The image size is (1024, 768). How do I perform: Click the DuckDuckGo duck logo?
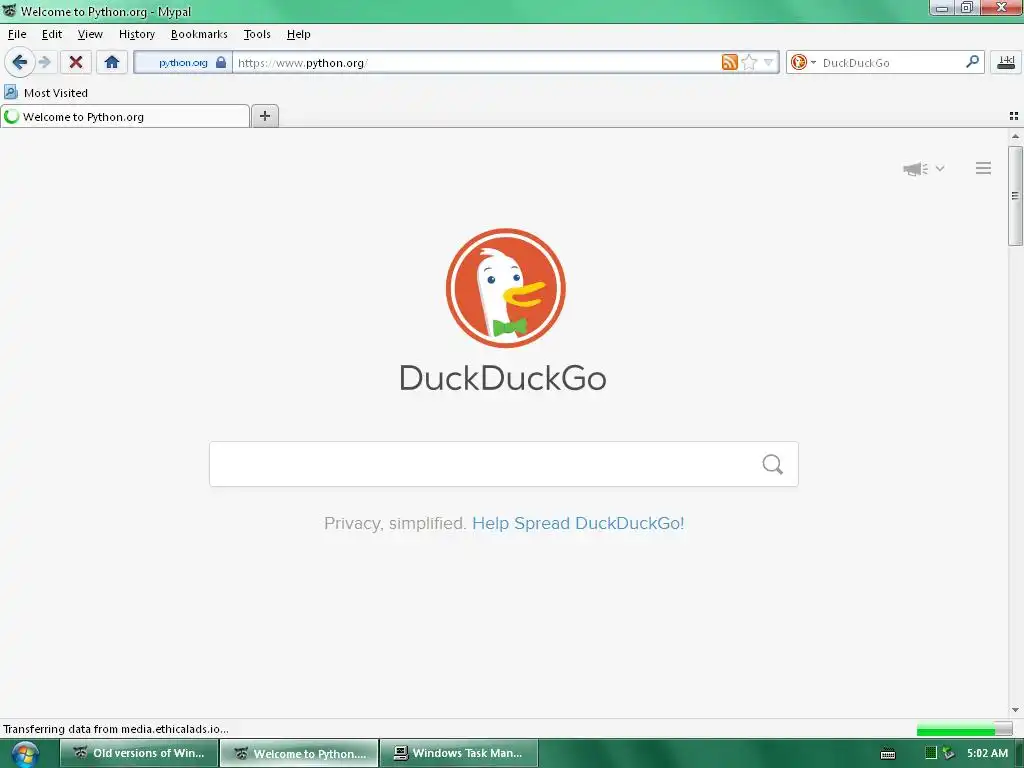coord(505,288)
